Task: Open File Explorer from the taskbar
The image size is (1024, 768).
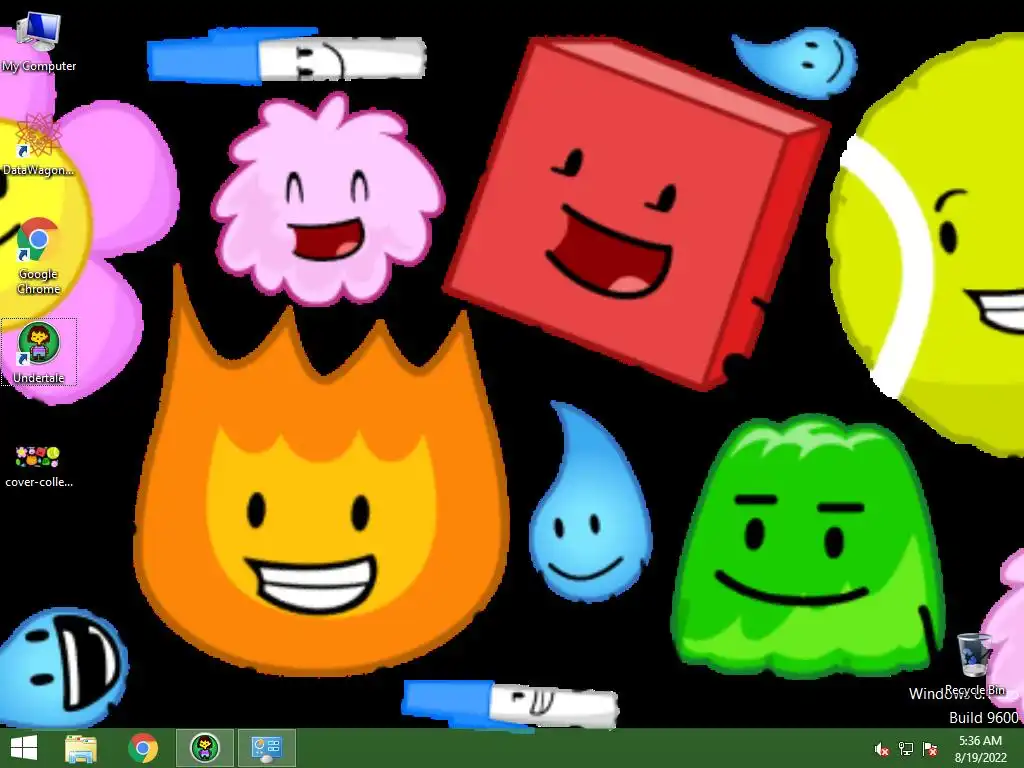Action: pyautogui.click(x=81, y=748)
